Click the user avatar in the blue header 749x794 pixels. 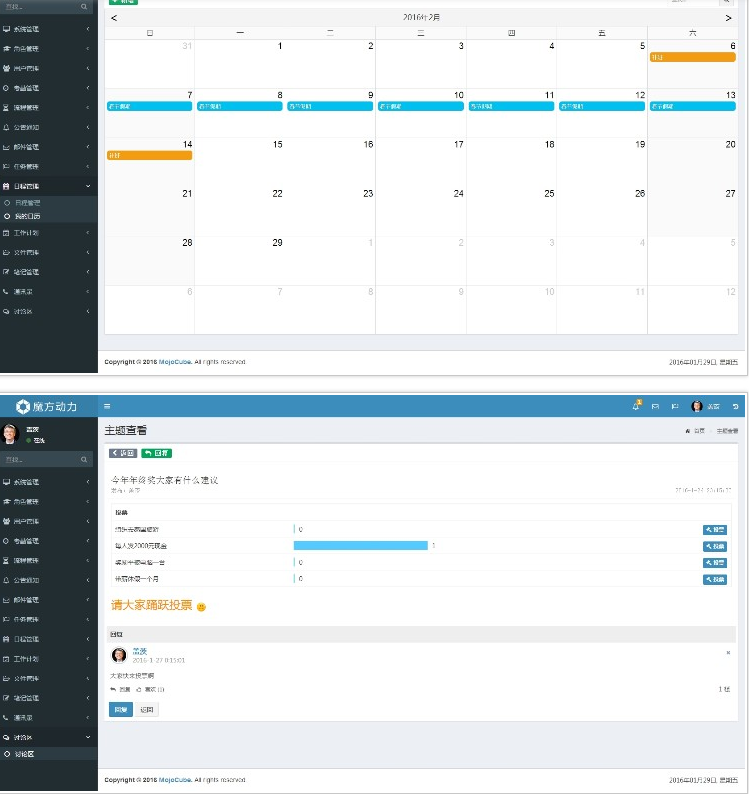click(x=697, y=406)
